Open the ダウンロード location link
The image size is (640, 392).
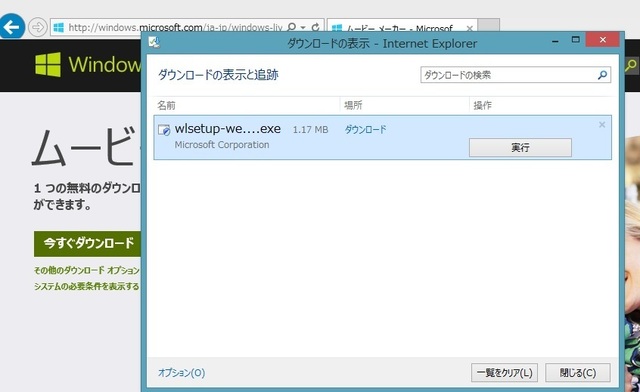coord(365,129)
